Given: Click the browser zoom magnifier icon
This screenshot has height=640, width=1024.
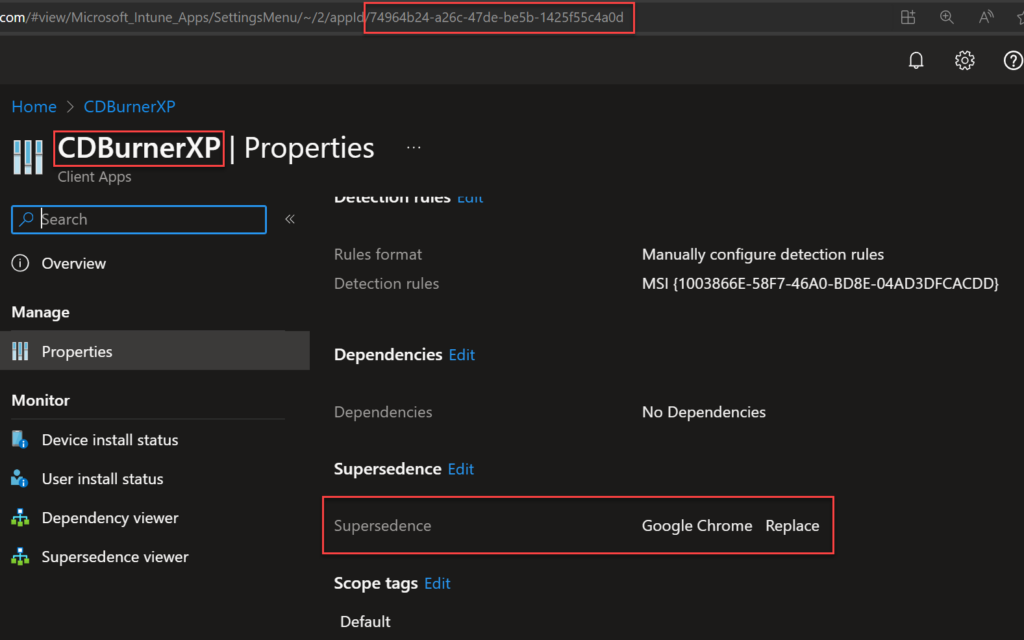Looking at the screenshot, I should tap(946, 18).
